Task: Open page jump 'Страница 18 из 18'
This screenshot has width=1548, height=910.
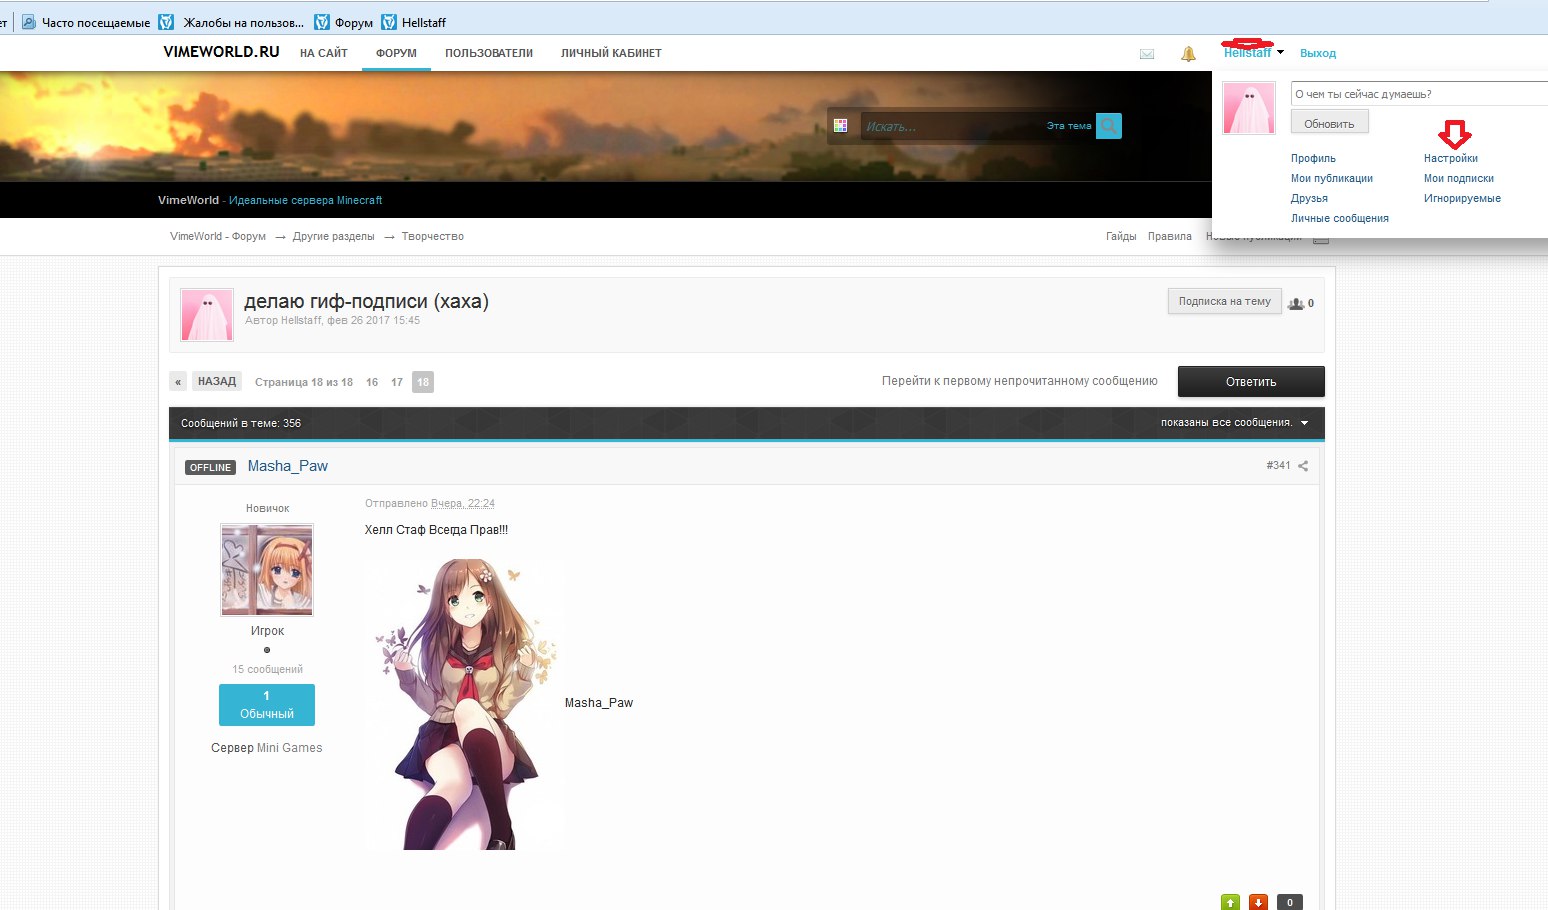Action: [304, 382]
